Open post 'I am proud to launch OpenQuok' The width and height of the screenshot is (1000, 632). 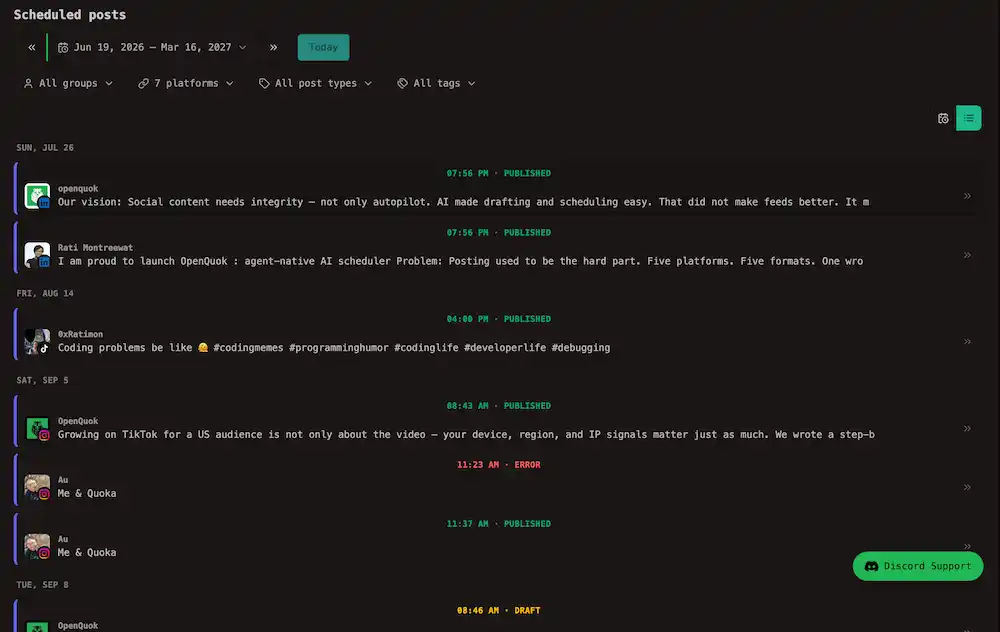coord(460,261)
